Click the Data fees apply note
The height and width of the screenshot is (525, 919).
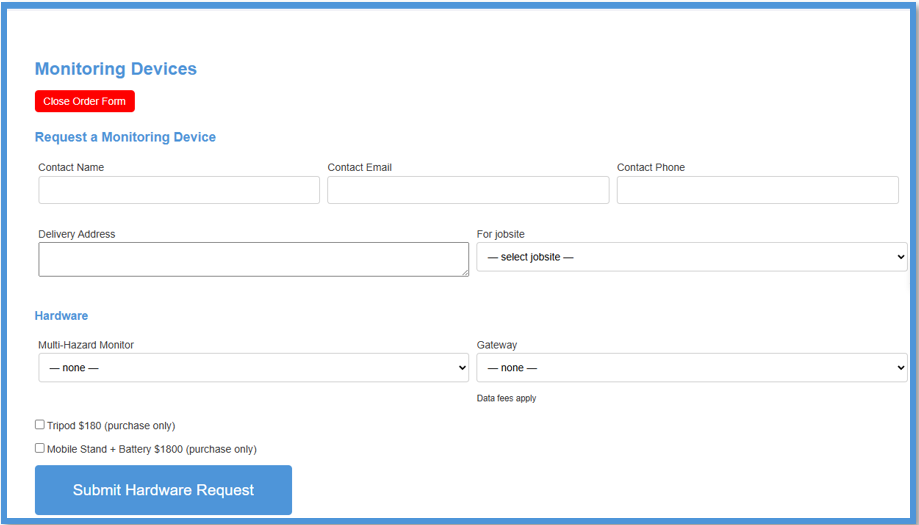(x=506, y=398)
